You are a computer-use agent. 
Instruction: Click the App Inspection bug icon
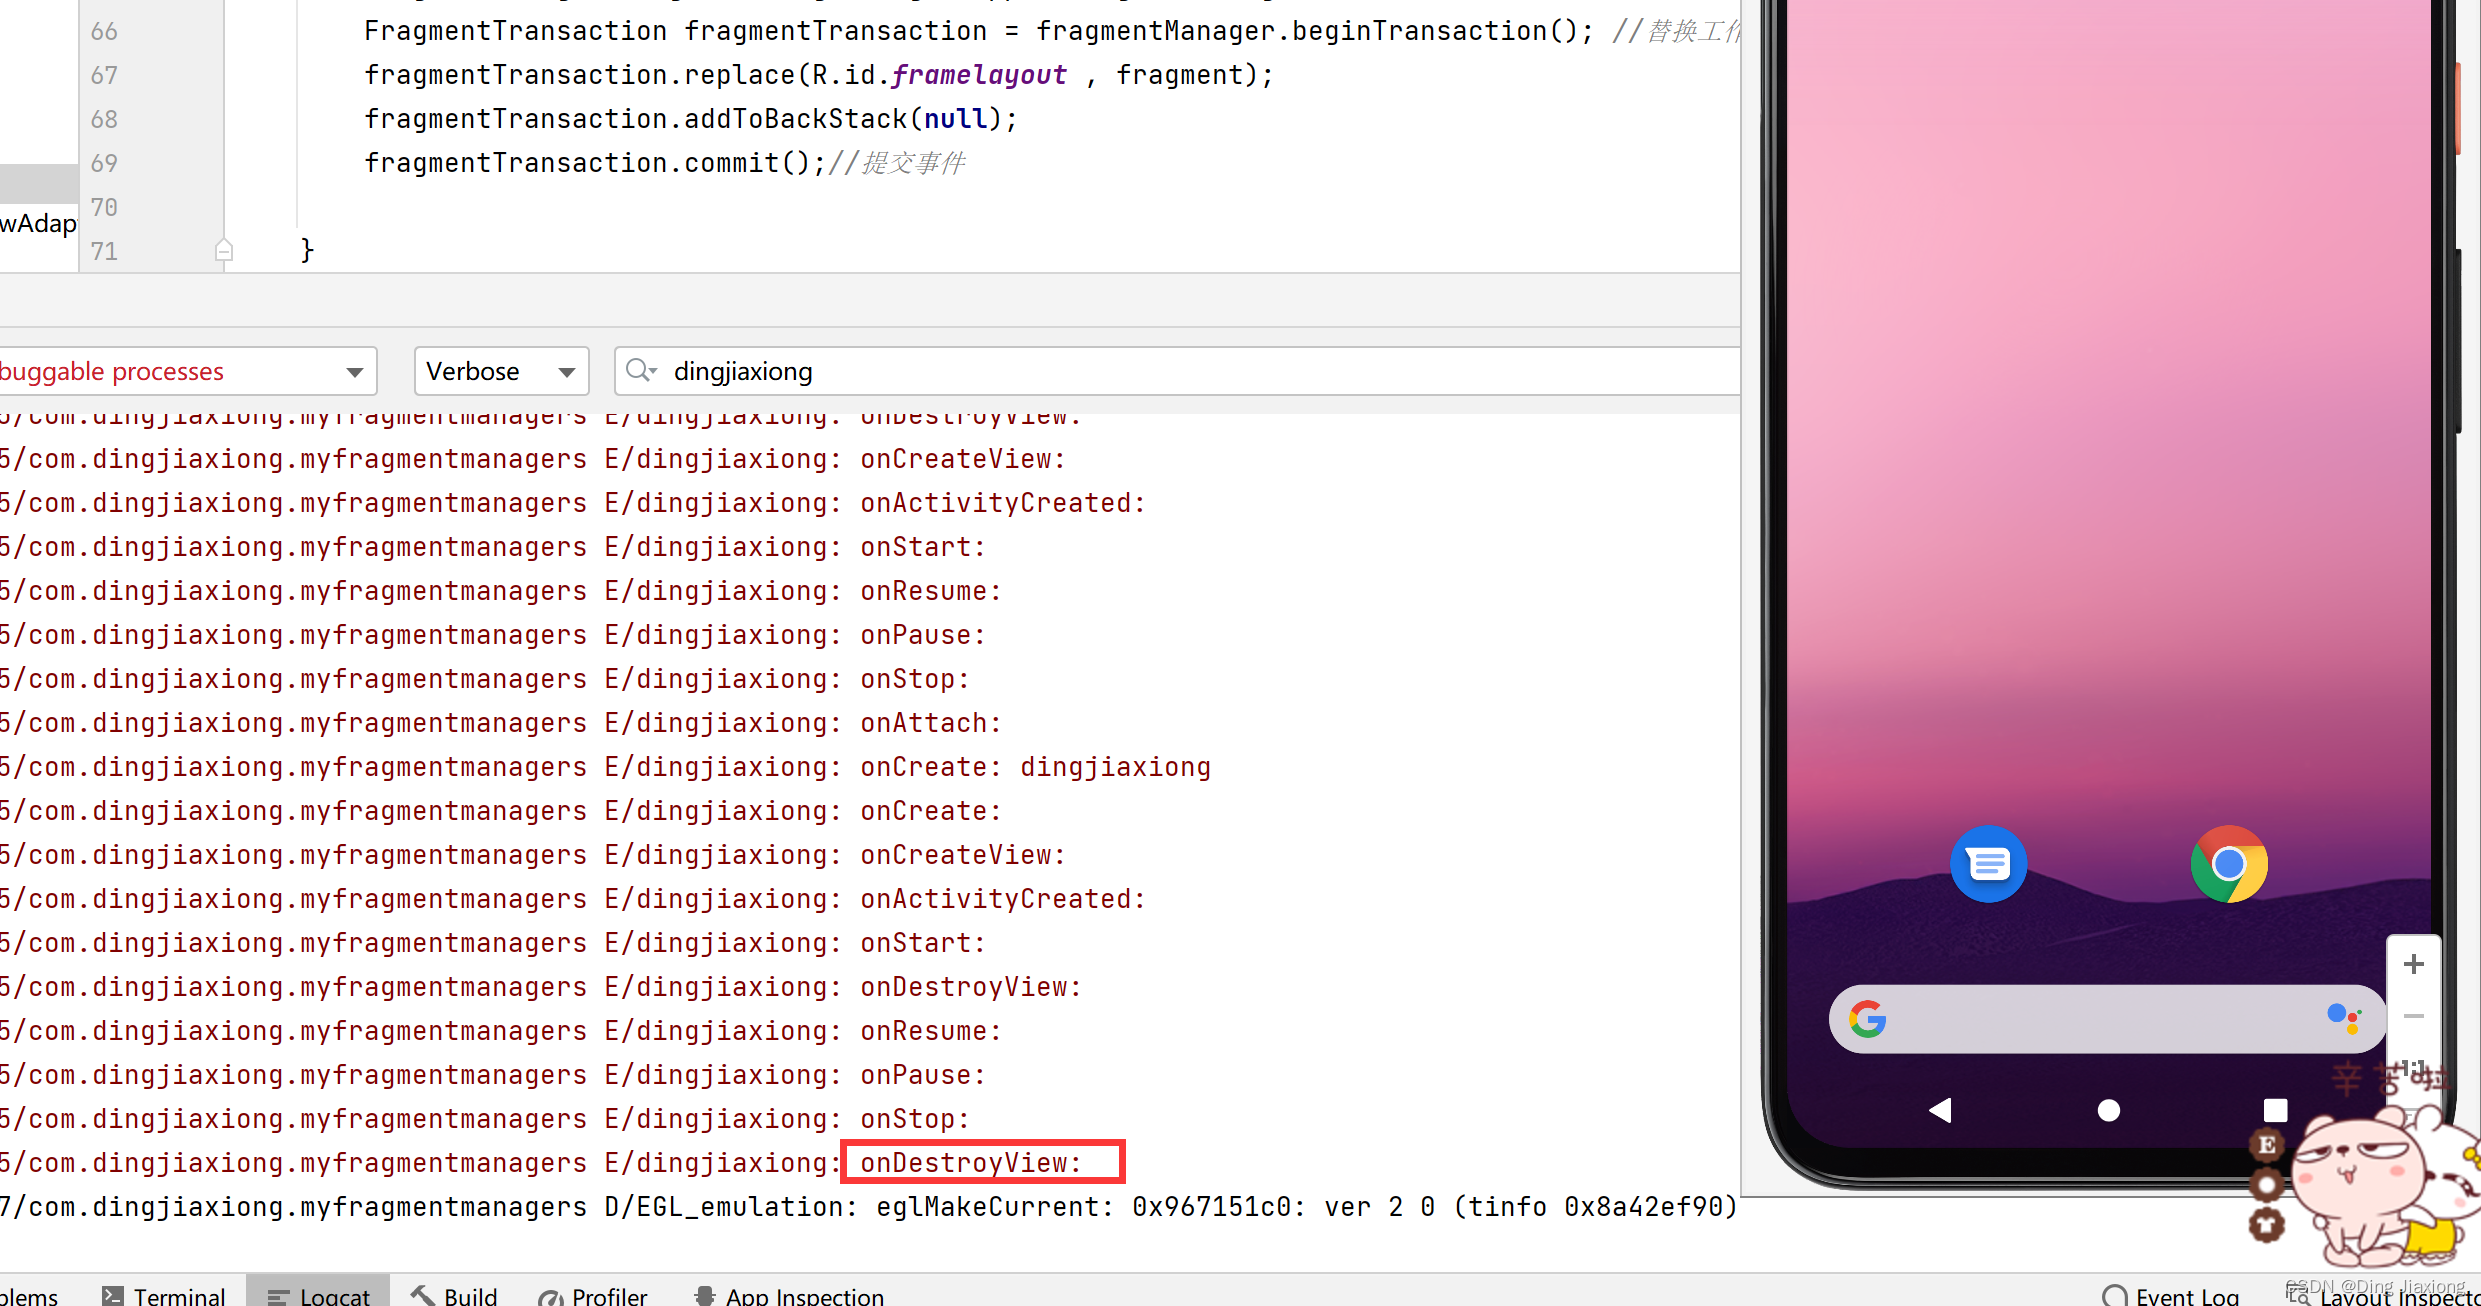(704, 1296)
